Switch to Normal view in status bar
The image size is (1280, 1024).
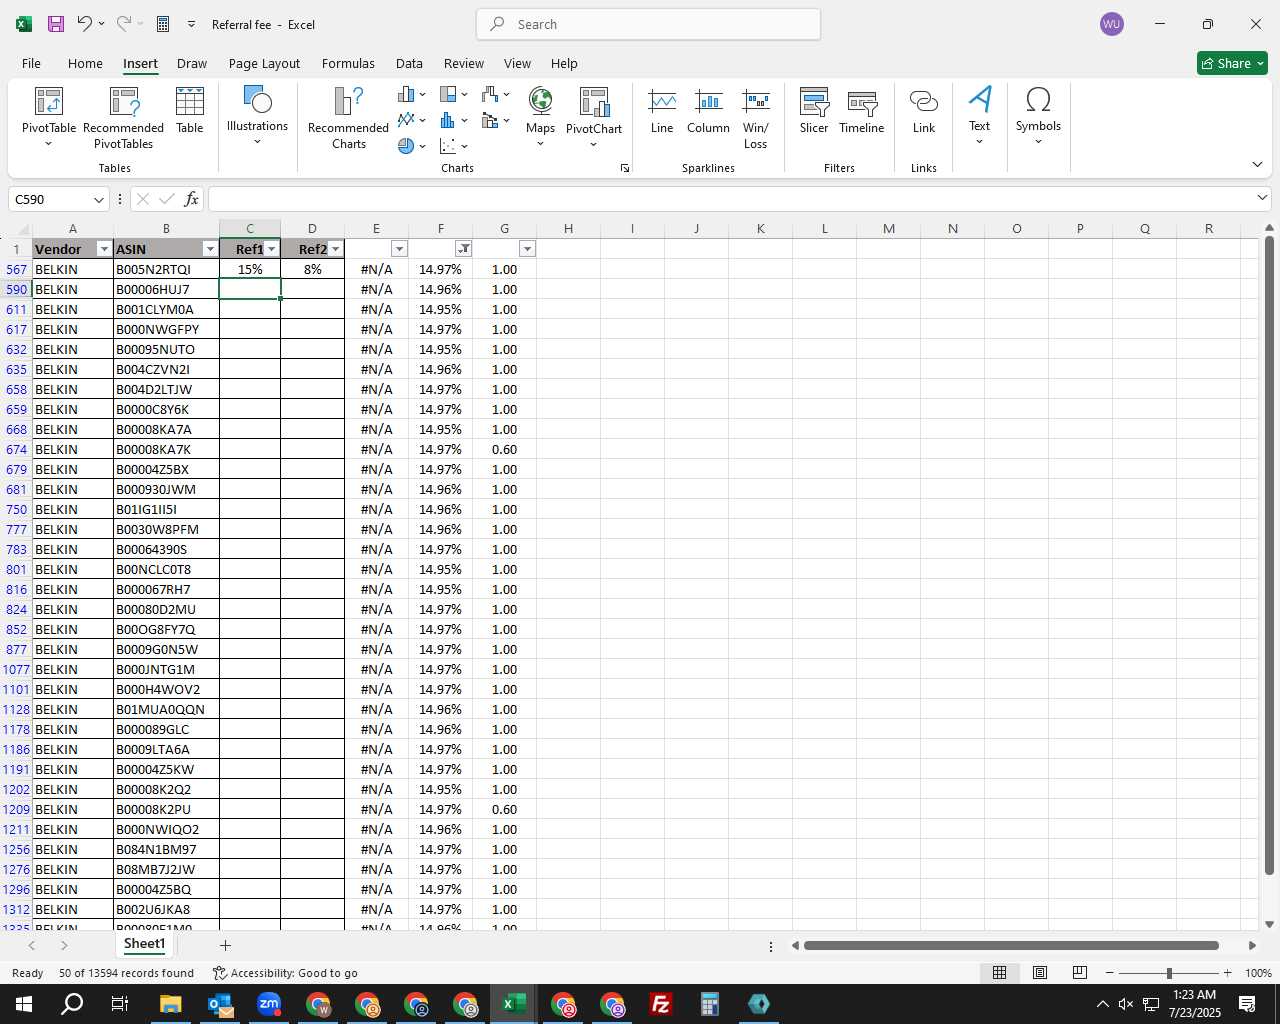(999, 973)
